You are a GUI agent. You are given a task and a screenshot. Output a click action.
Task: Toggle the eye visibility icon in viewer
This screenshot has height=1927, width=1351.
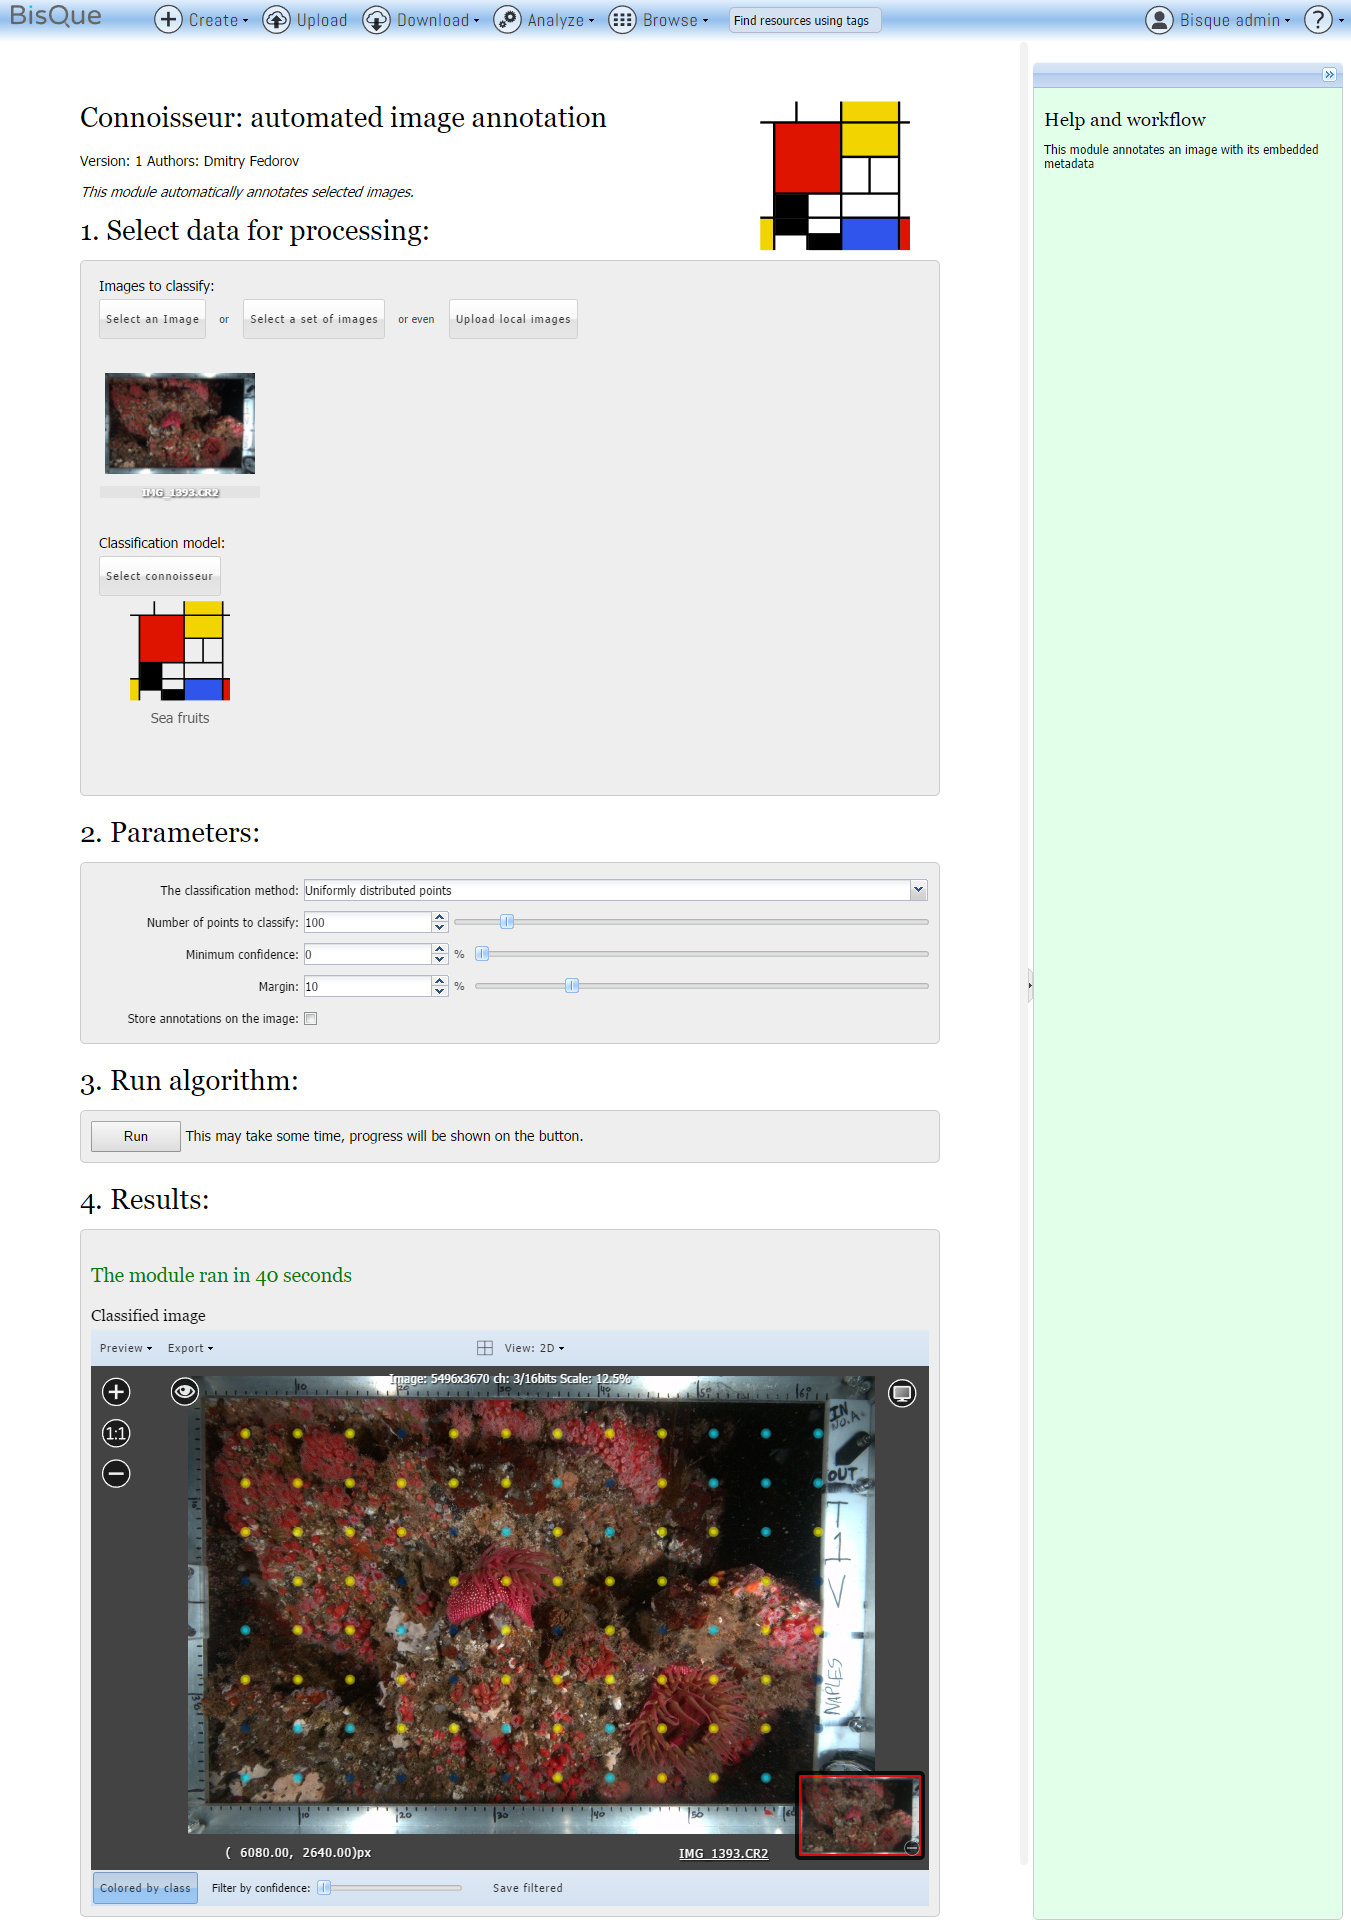point(185,1391)
